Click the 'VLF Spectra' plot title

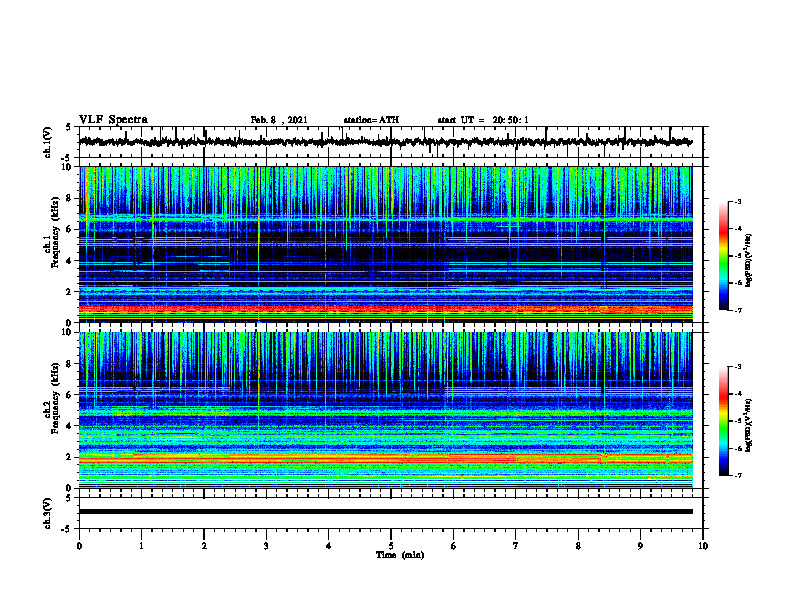[x=113, y=120]
